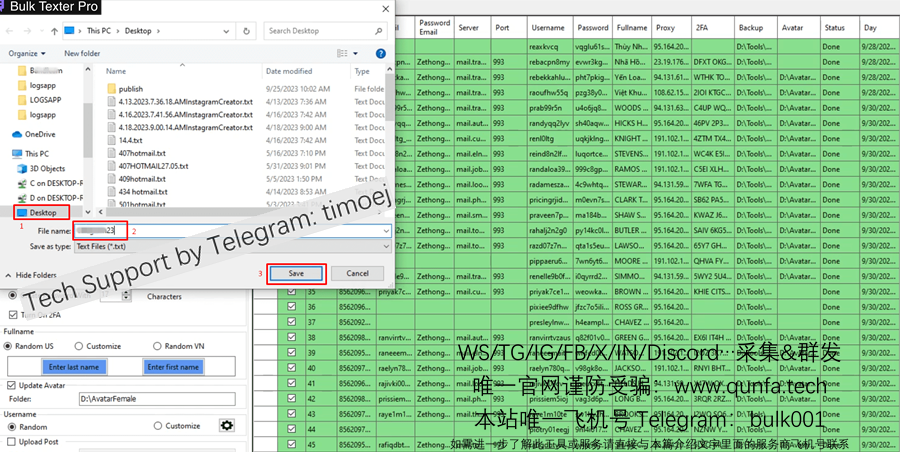Open the view options dropdown arrow
This screenshot has height=452, width=900.
point(355,53)
